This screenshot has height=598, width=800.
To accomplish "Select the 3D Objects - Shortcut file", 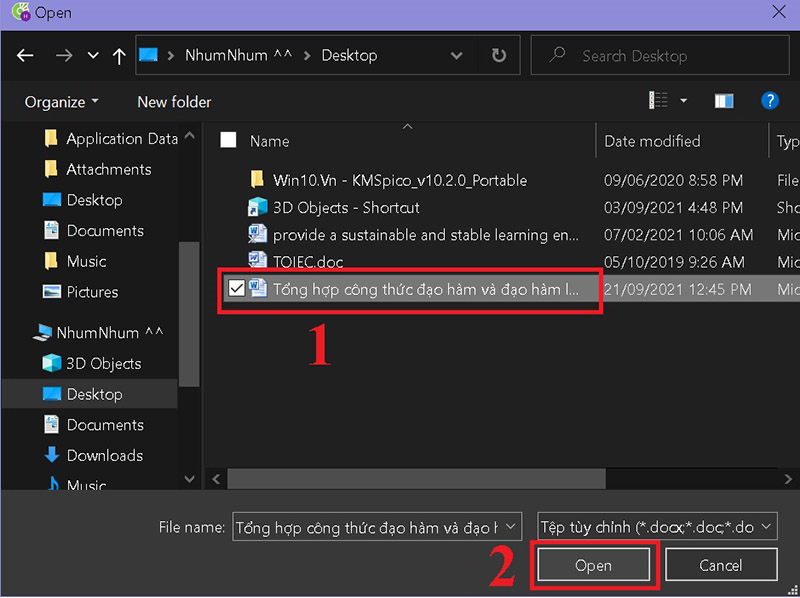I will [x=346, y=208].
